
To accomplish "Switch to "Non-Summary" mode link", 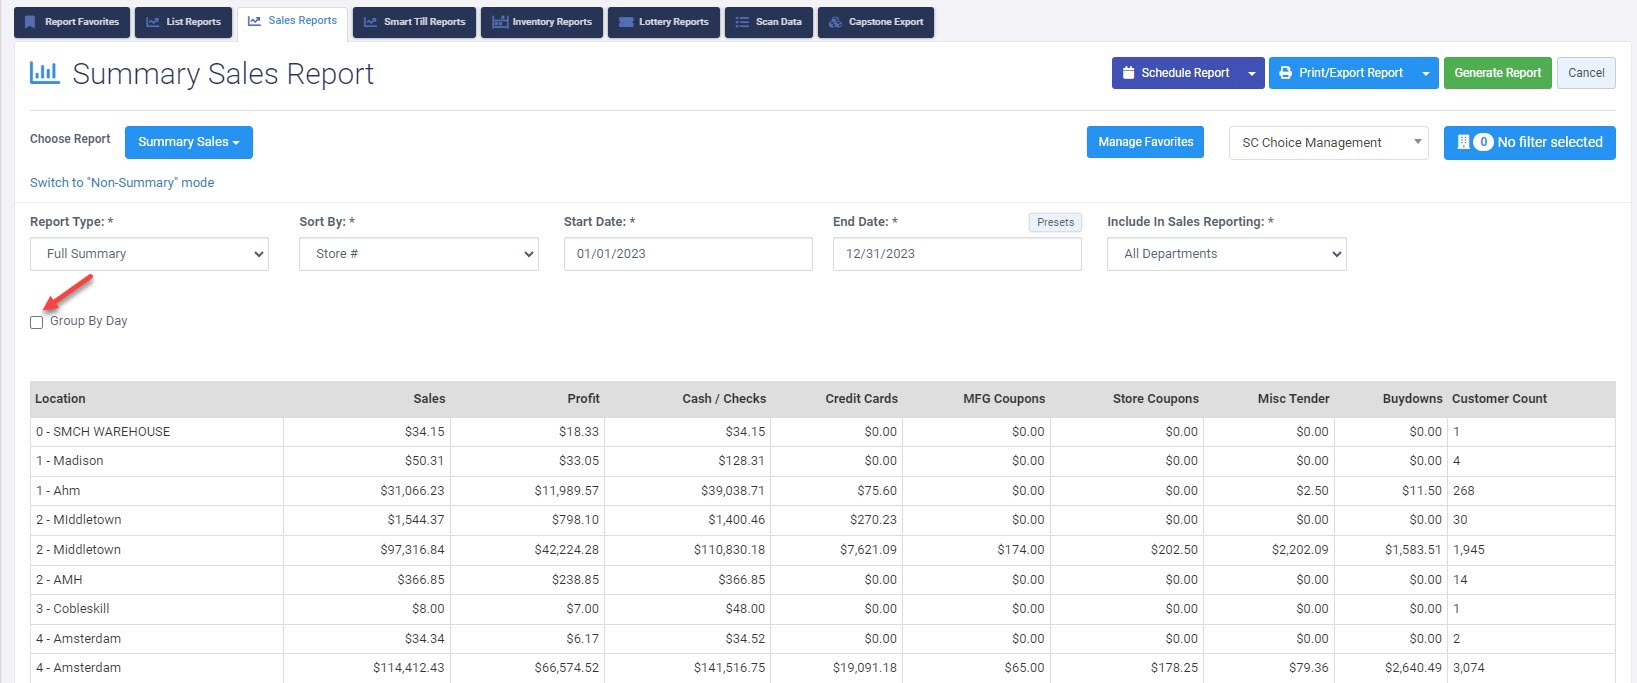I will 122,182.
